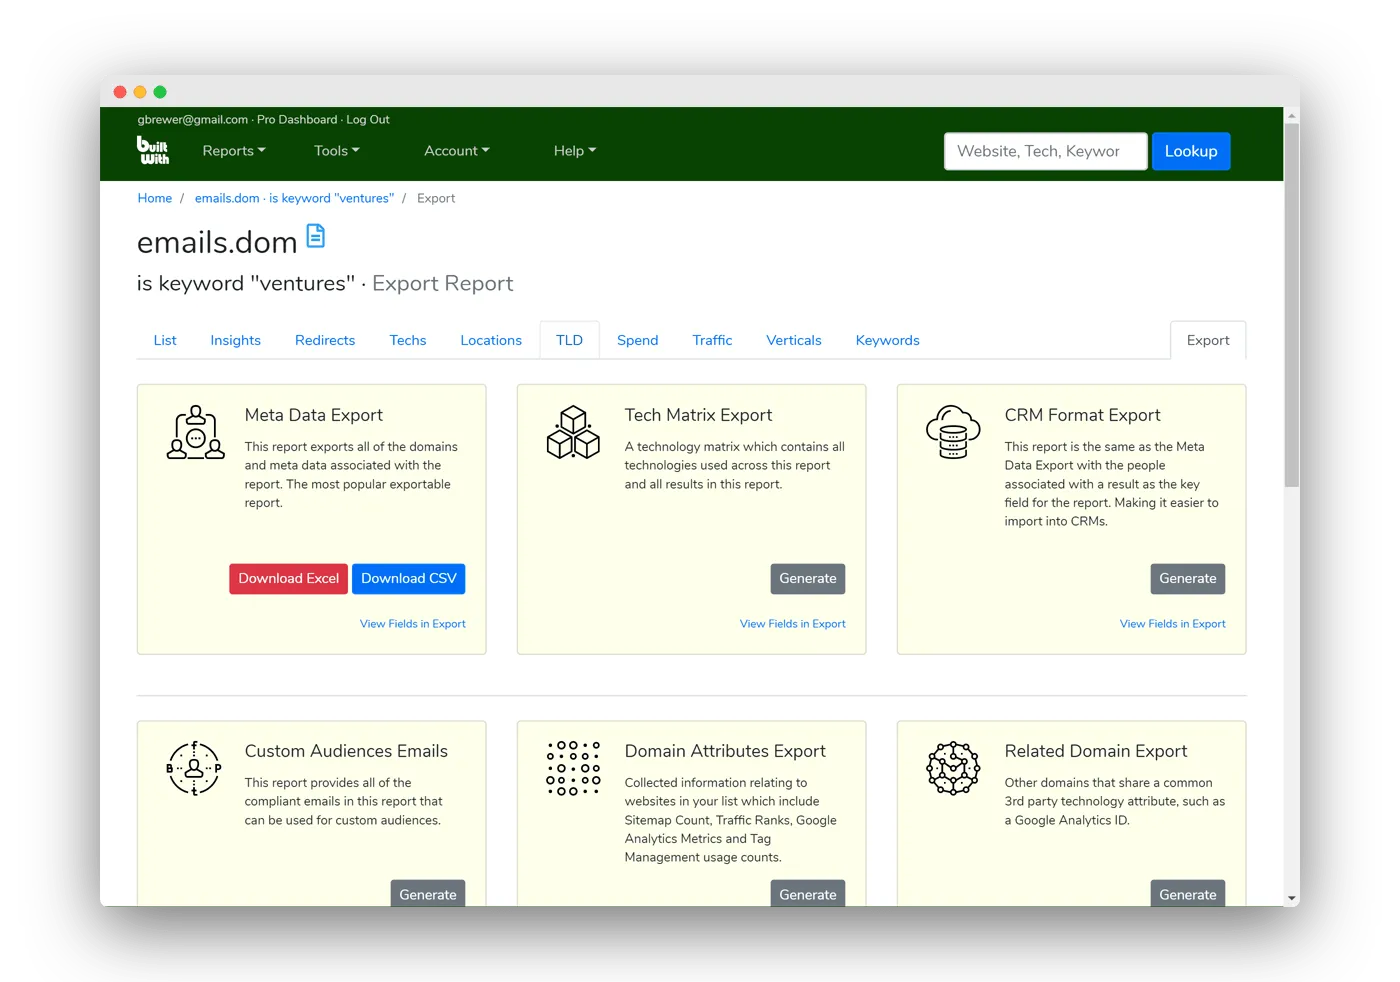Generate the Tech Matrix Export report
The height and width of the screenshot is (982, 1400).
point(807,579)
